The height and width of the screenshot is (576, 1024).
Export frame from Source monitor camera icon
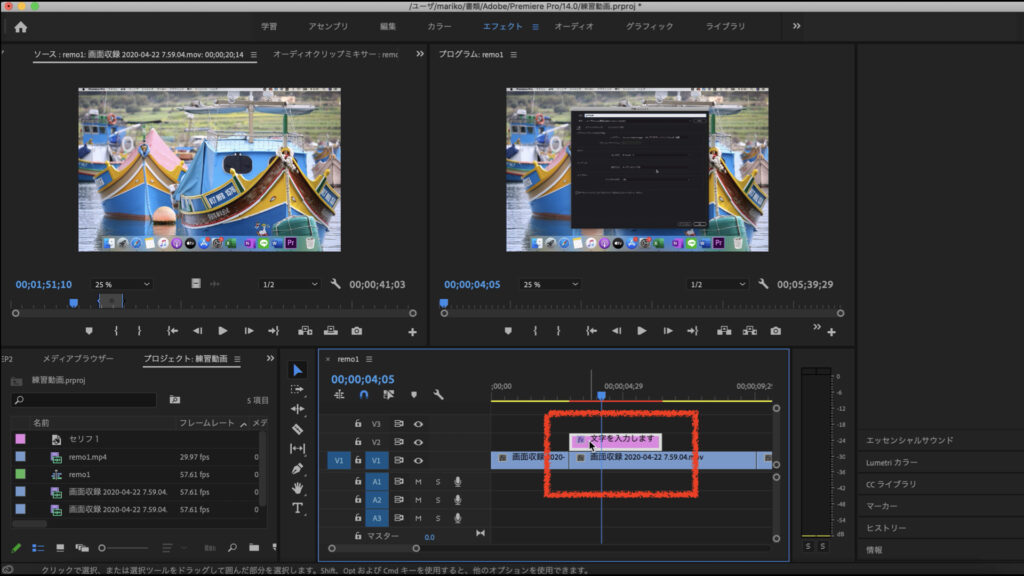[357, 331]
